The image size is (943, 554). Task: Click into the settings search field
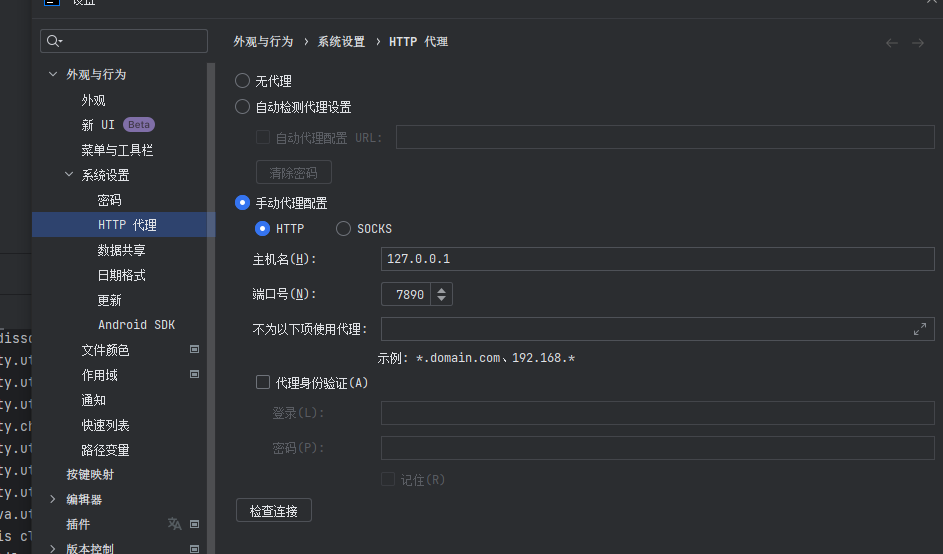(124, 41)
